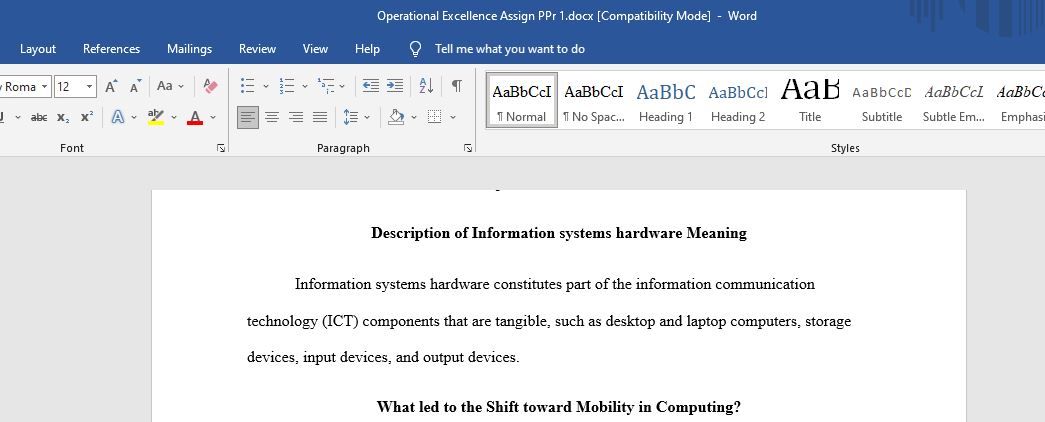The height and width of the screenshot is (422, 1045).
Task: Open the Font dialog launcher
Action: click(x=221, y=148)
